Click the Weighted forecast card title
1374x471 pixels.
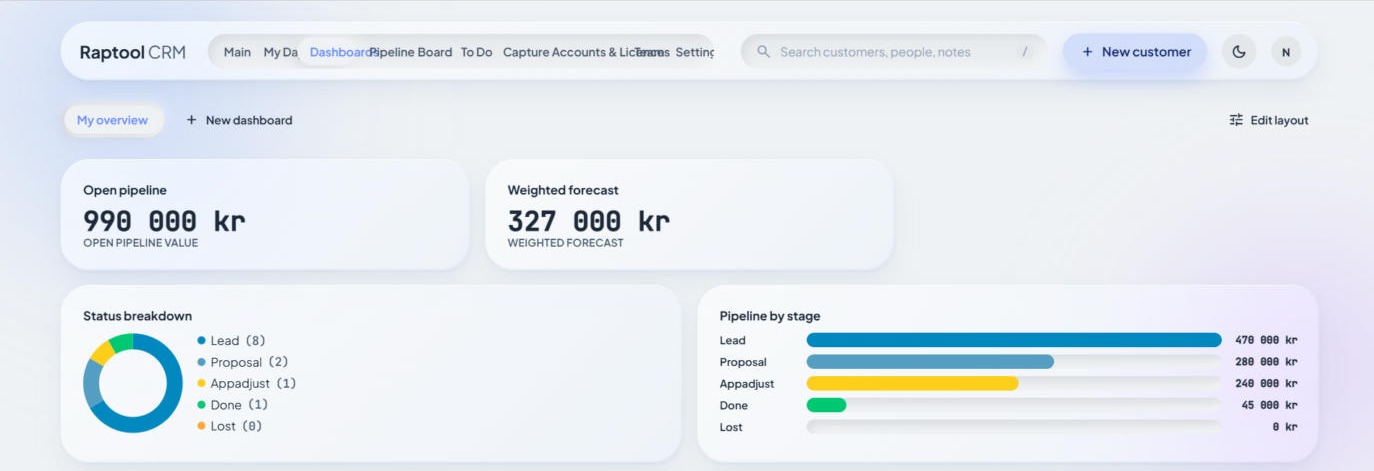563,190
